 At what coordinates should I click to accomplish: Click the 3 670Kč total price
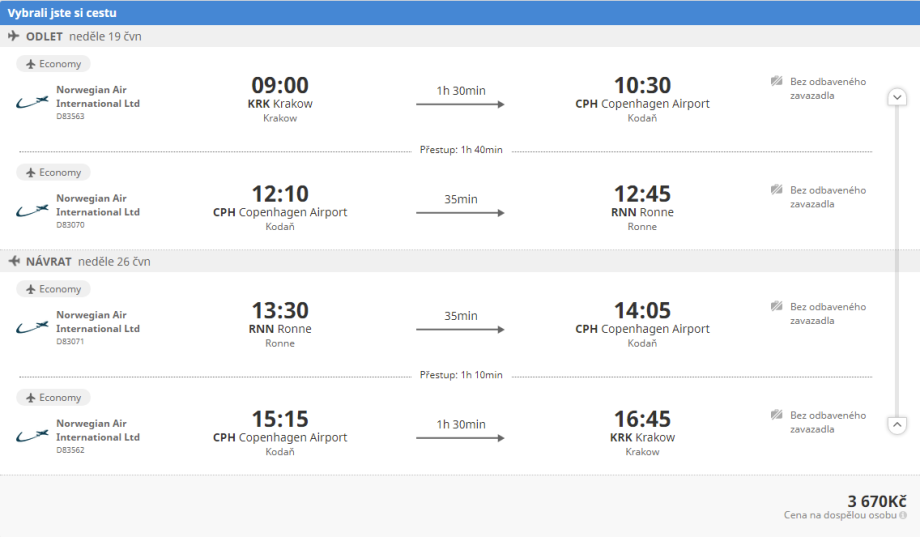click(x=876, y=500)
